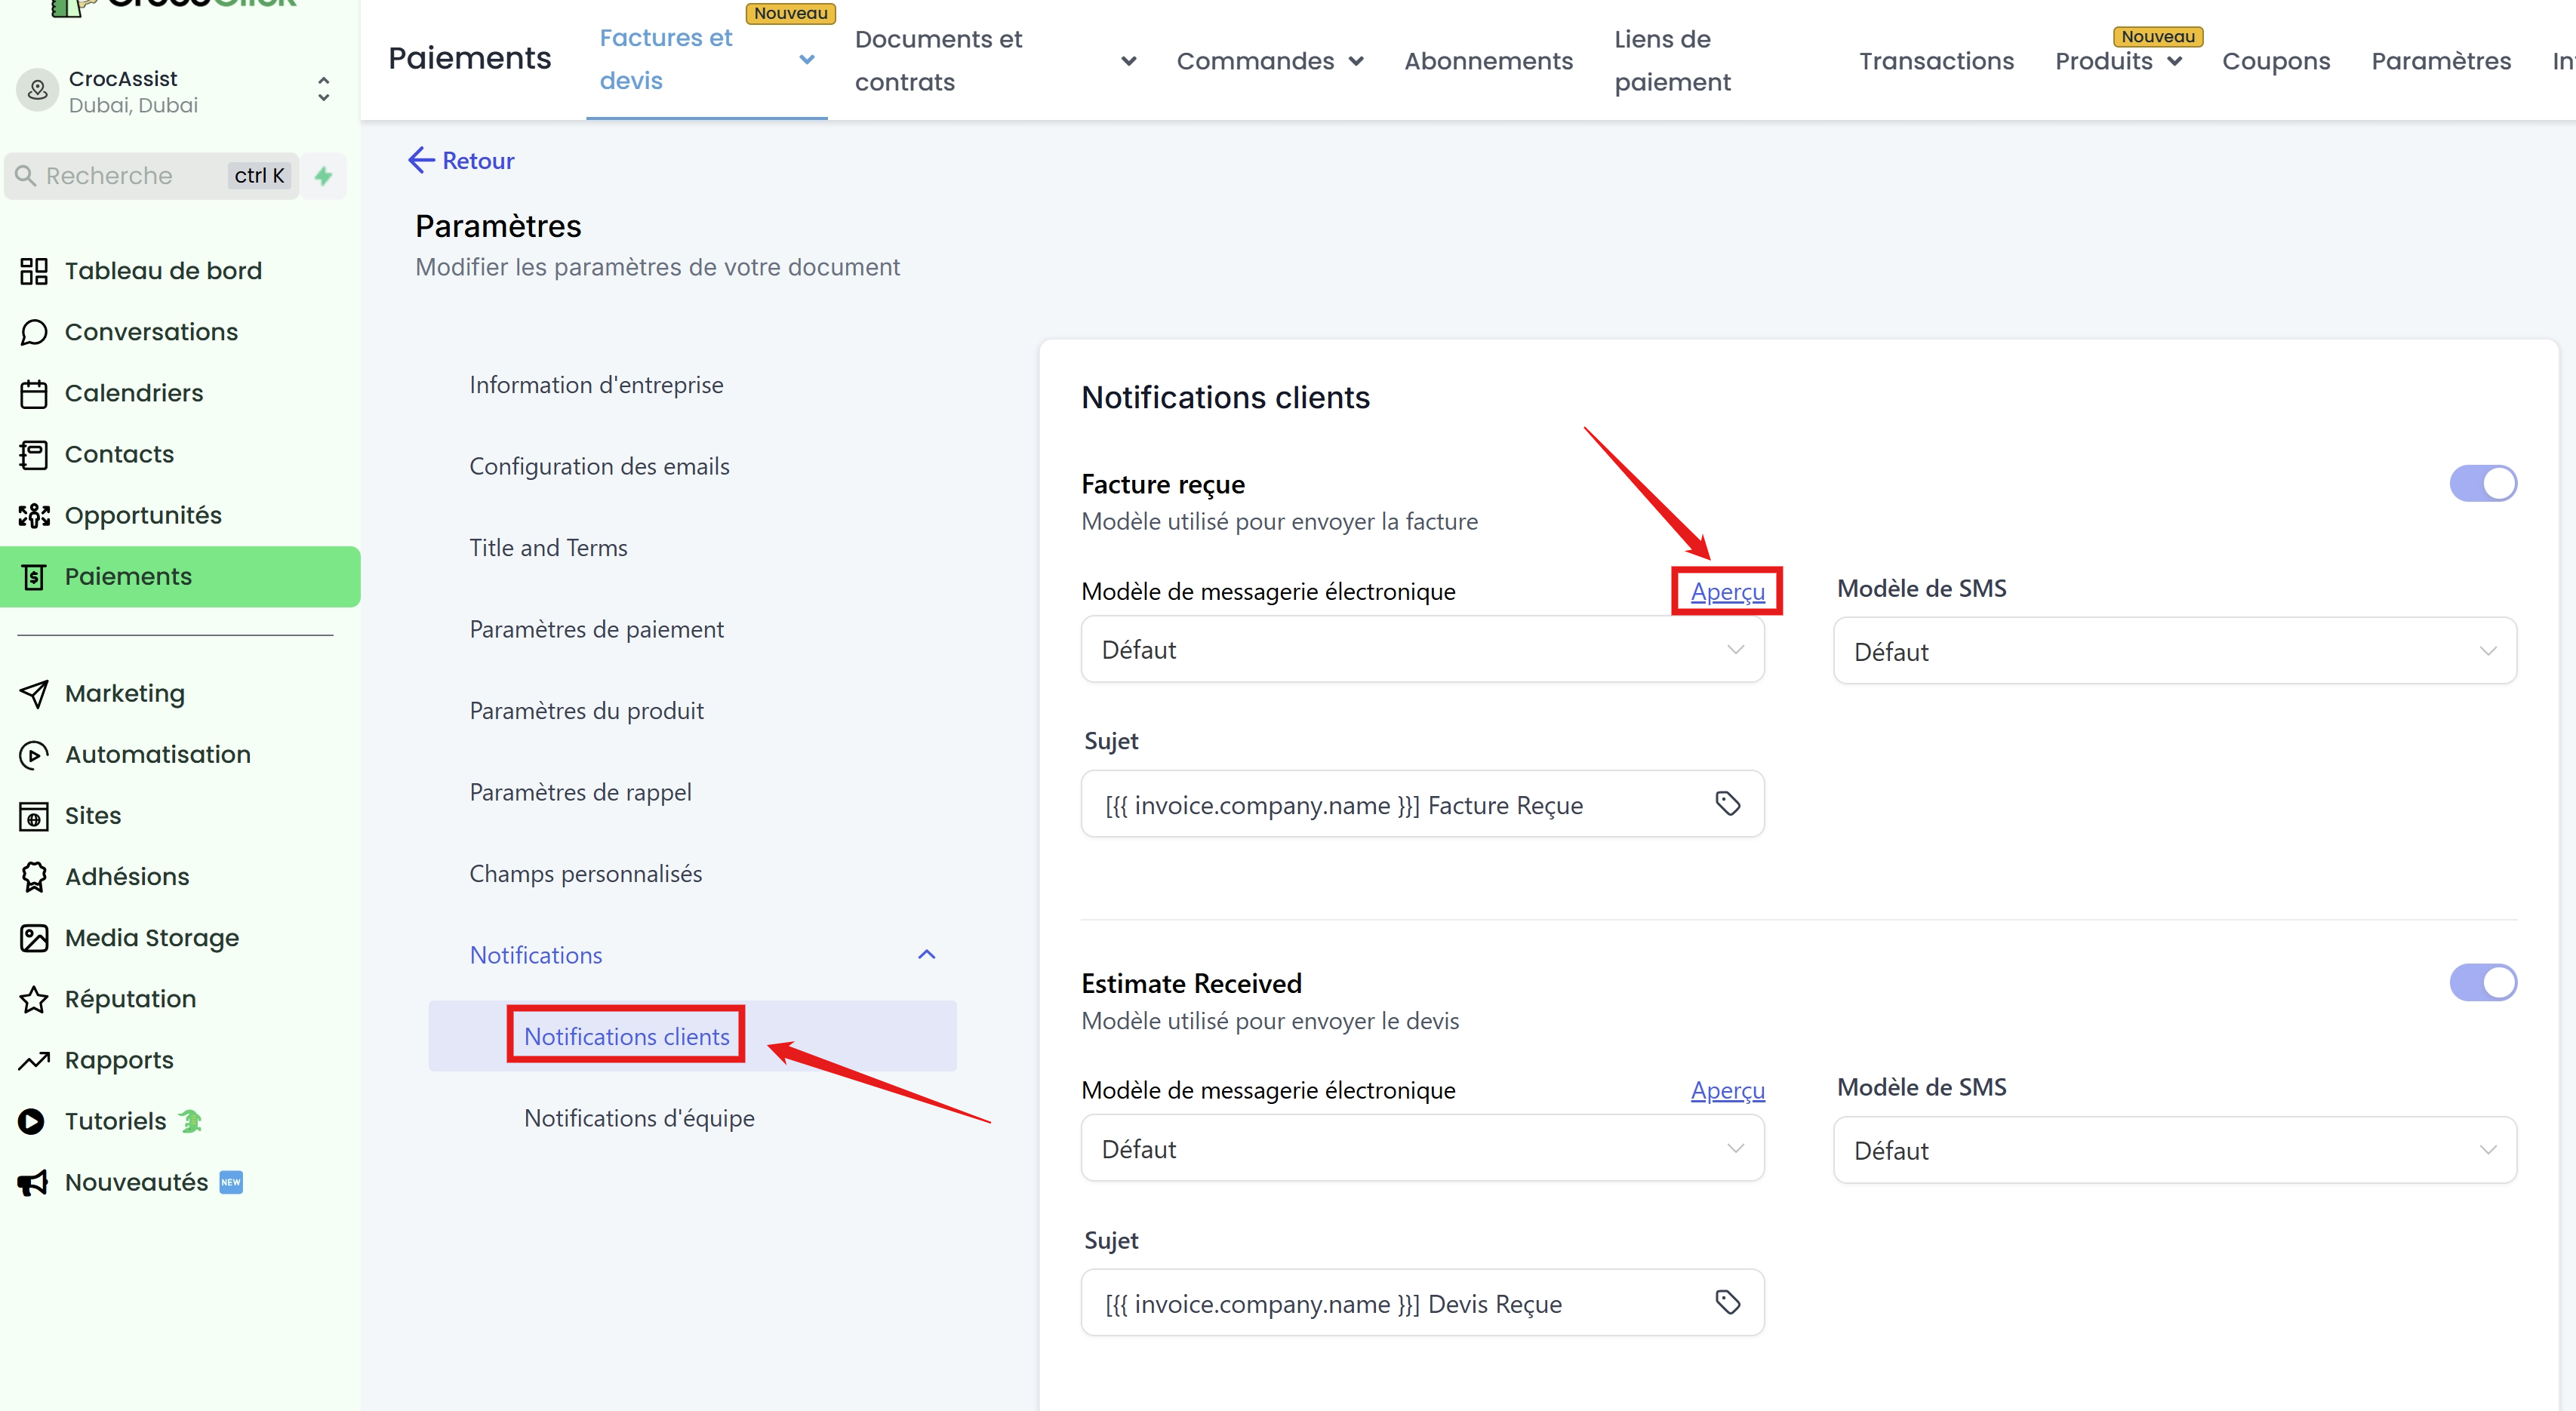Open Paramètres du produit settings
The image size is (2576, 1411).
[586, 711]
